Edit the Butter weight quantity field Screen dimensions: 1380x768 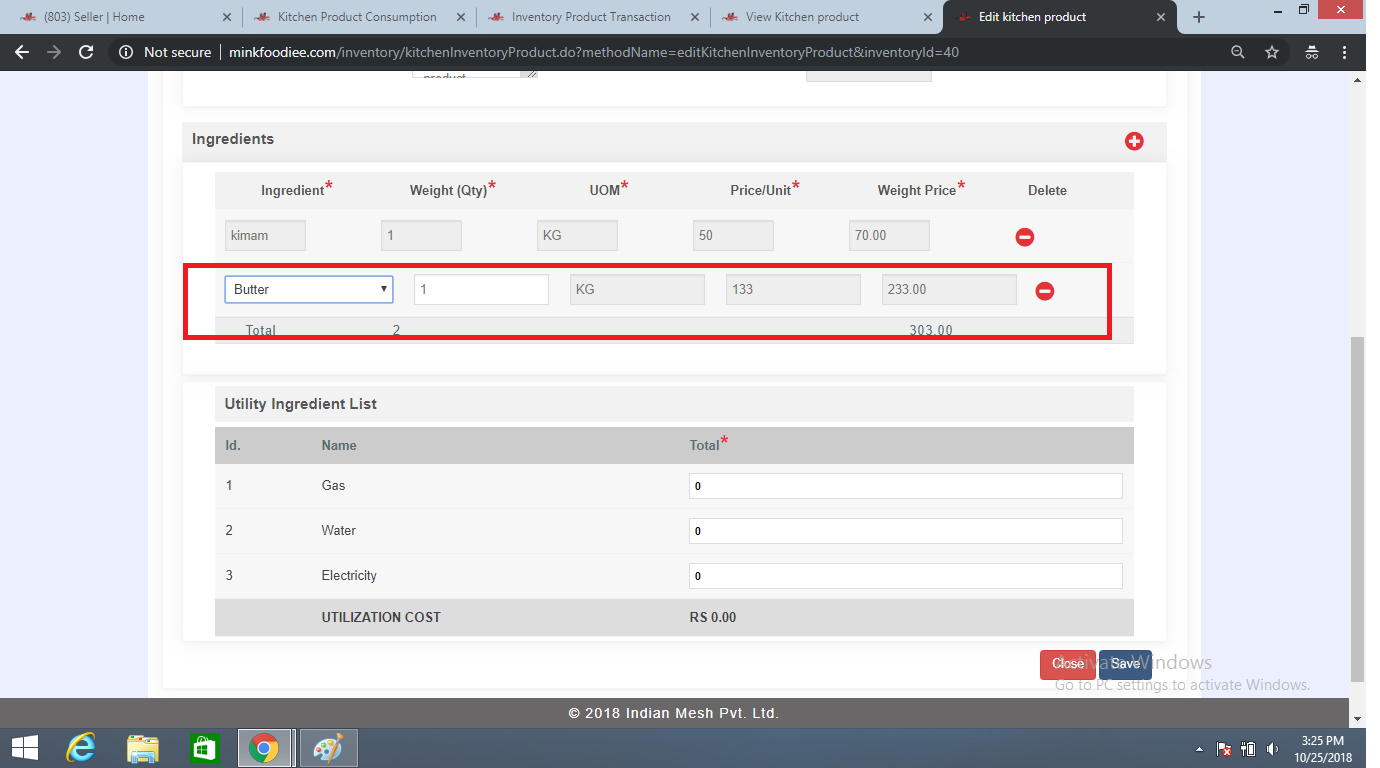coord(481,289)
